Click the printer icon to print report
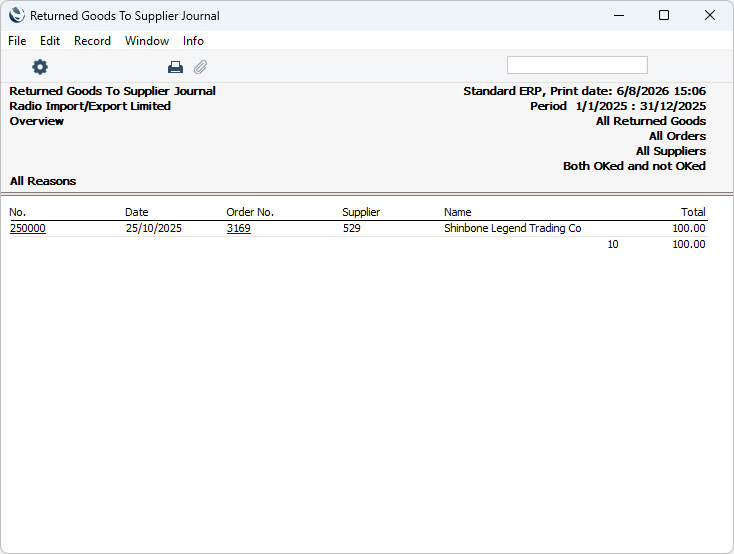 [x=176, y=67]
